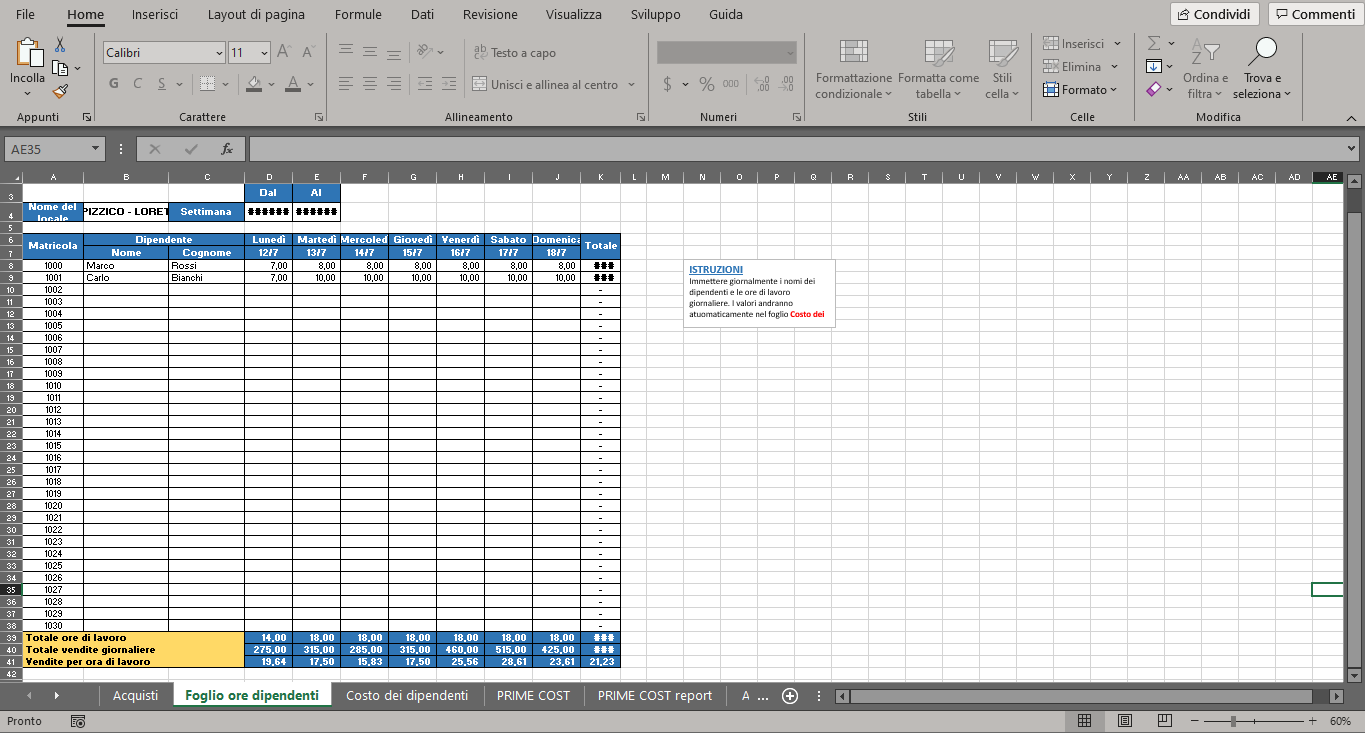Toggle bold G formatting
This screenshot has height=733, width=1365.
(x=114, y=84)
